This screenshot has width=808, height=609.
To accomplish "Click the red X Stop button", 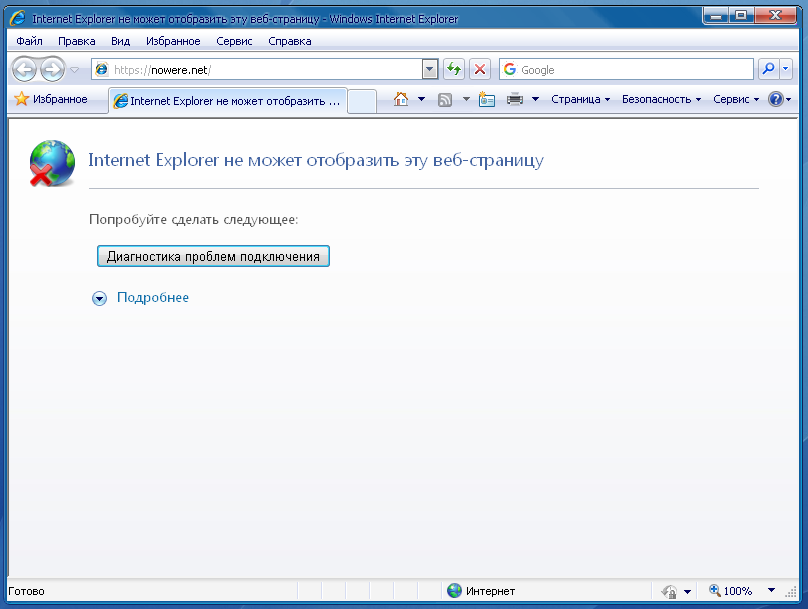I will 480,69.
